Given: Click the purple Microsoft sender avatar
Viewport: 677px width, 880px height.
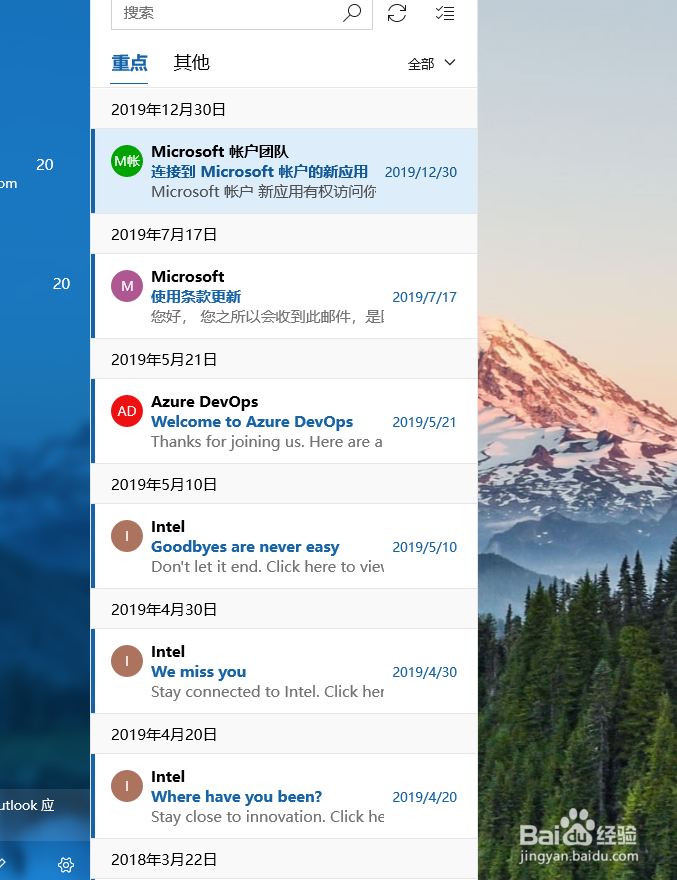Looking at the screenshot, I should coord(127,286).
